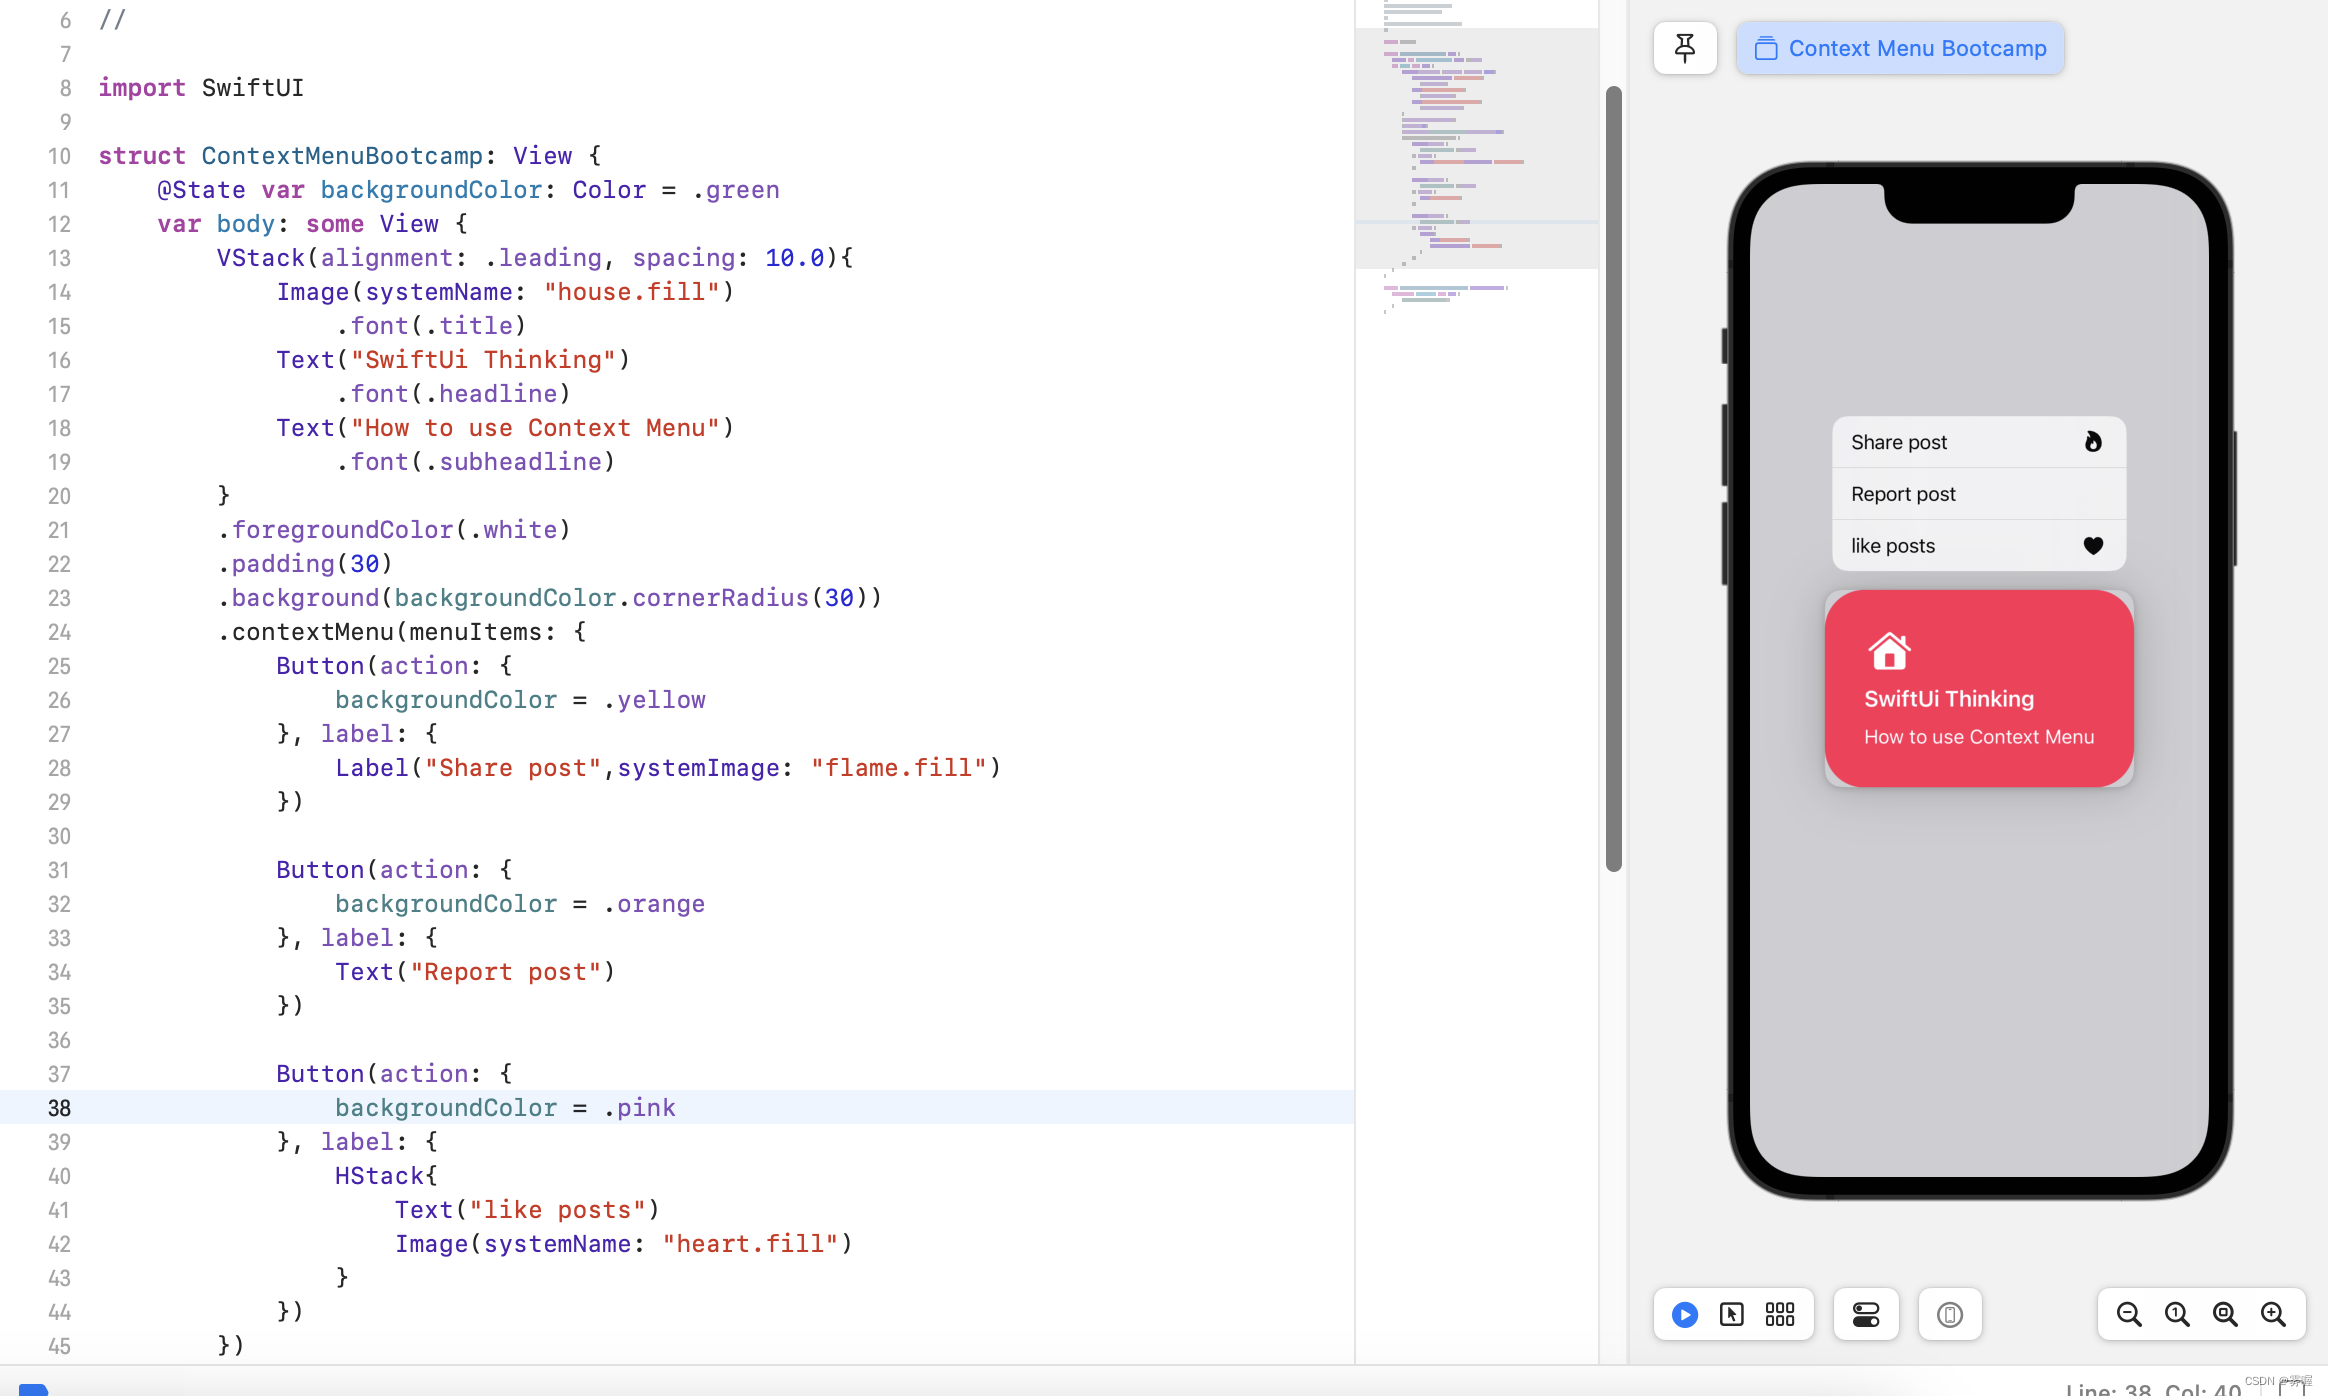Pin the preview with the pin icon
The image size is (2328, 1396).
click(1685, 48)
